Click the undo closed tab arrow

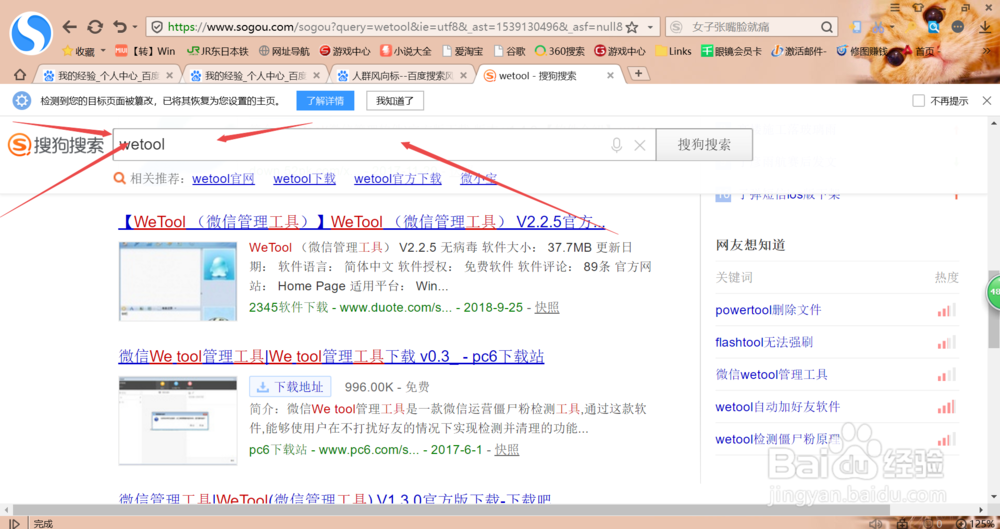coord(120,27)
